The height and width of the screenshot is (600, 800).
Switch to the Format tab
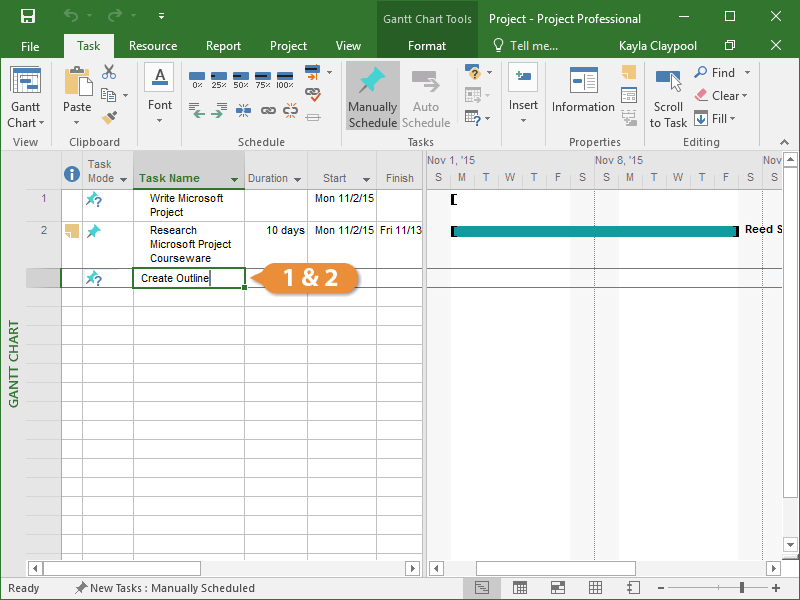[427, 46]
